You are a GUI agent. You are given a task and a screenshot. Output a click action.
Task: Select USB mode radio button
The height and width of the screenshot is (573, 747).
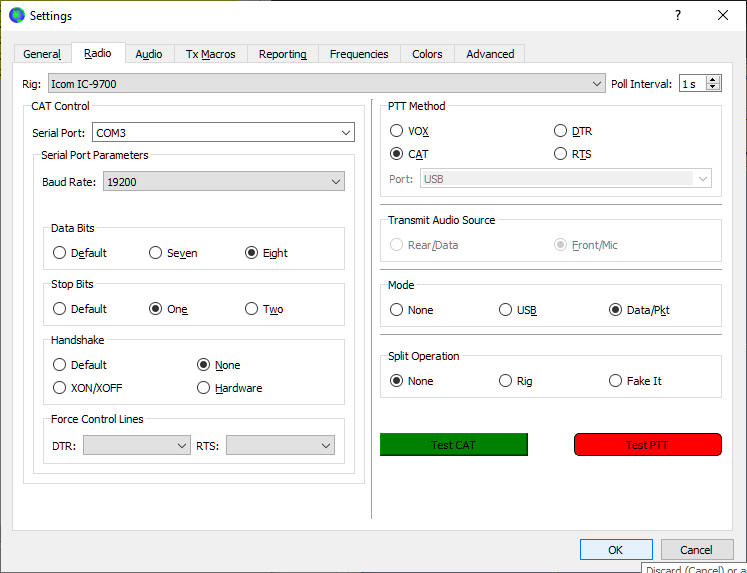click(x=506, y=310)
